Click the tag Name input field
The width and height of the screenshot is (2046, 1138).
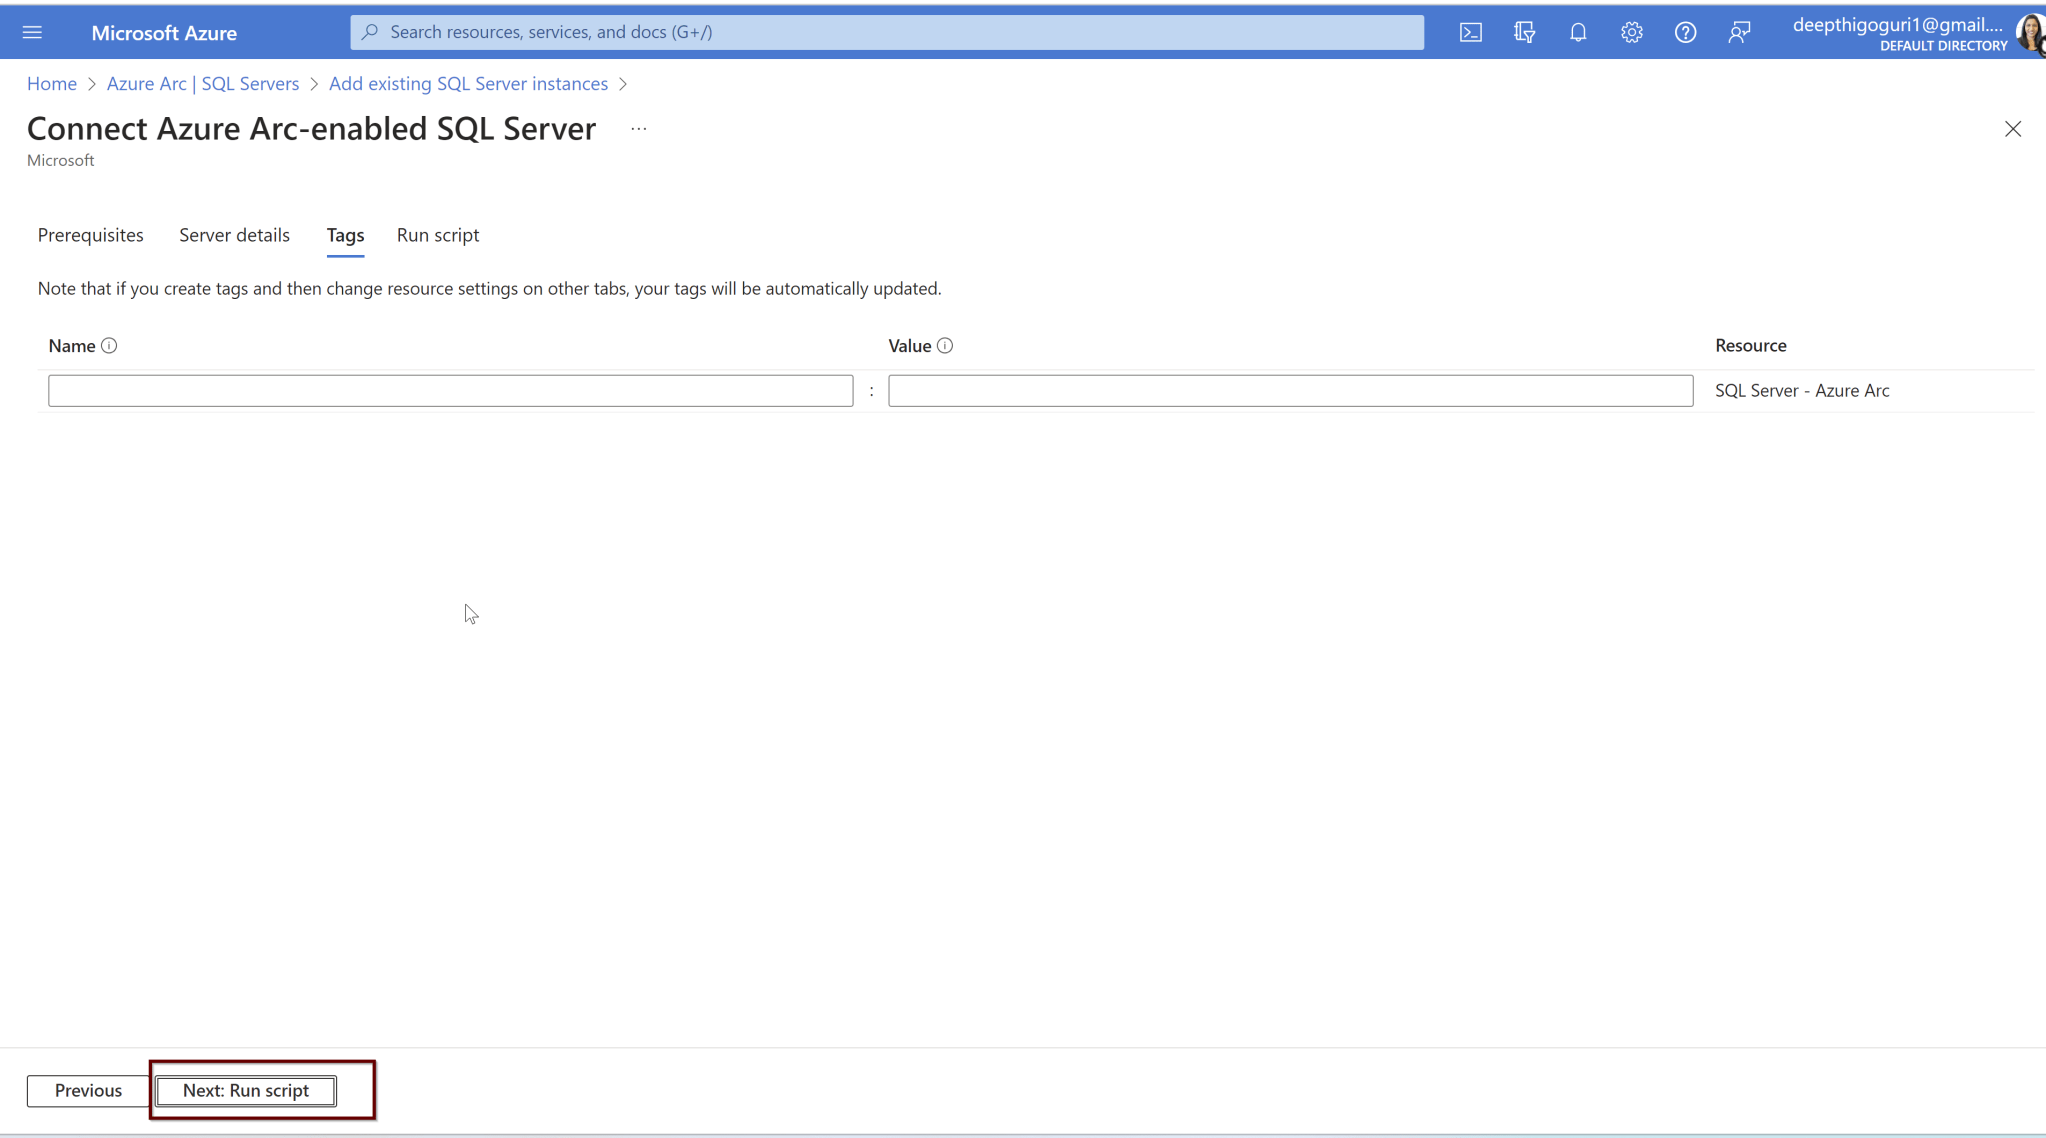[x=450, y=390]
